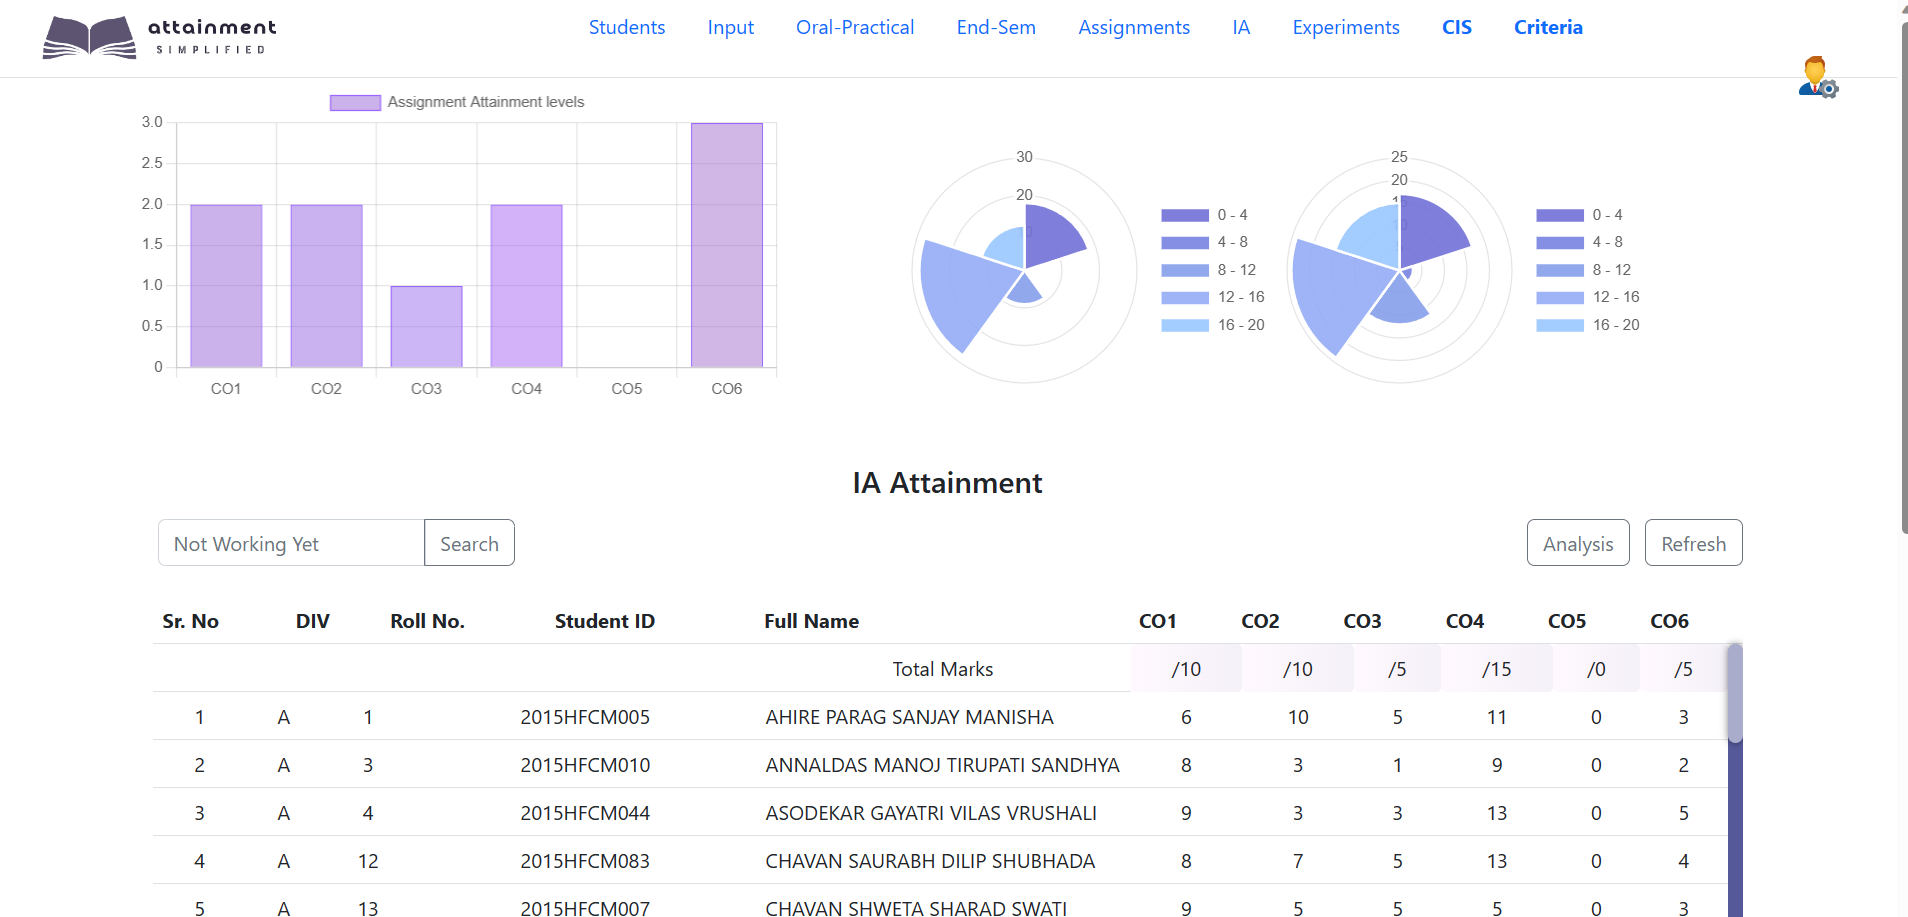
Task: Click the Refresh button
Action: coord(1693,543)
